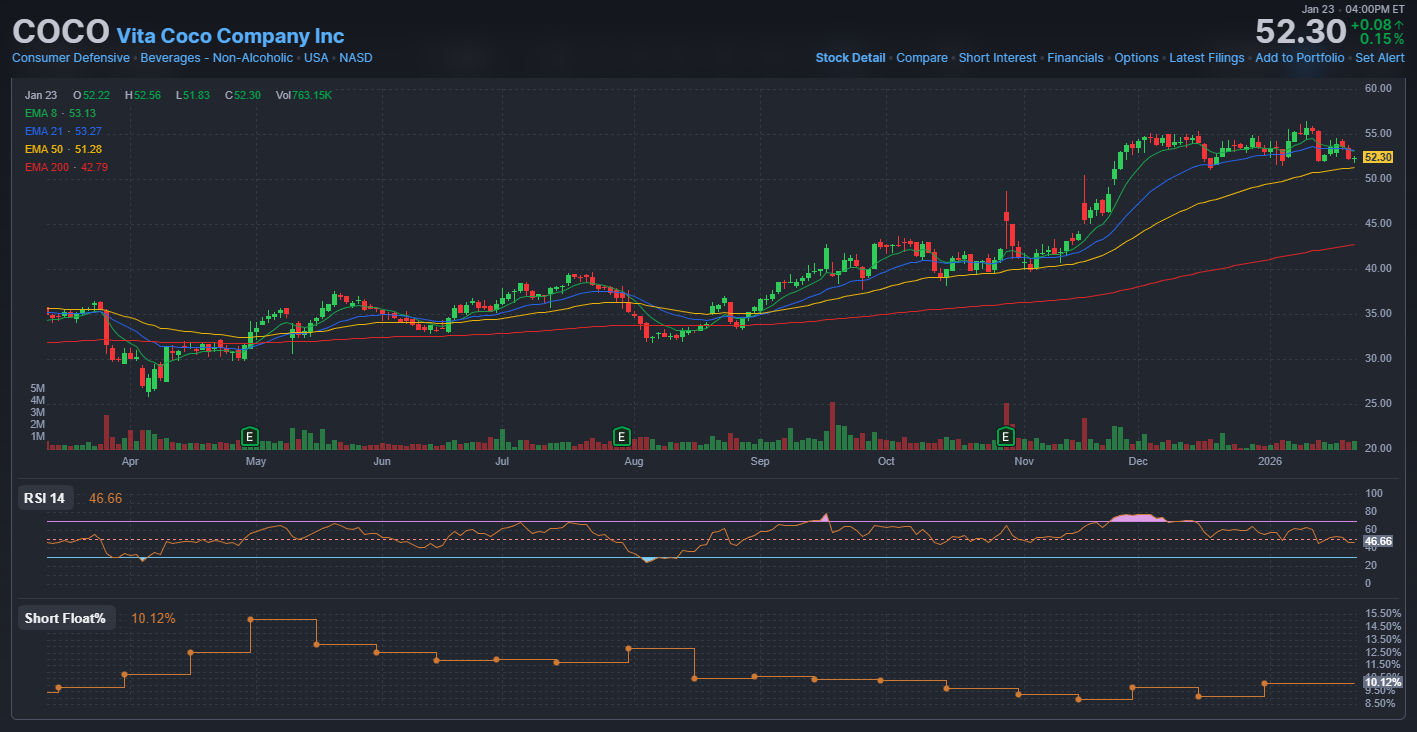Image resolution: width=1417 pixels, height=732 pixels.
Task: Click the large 52.30 last price
Action: coord(1301,31)
